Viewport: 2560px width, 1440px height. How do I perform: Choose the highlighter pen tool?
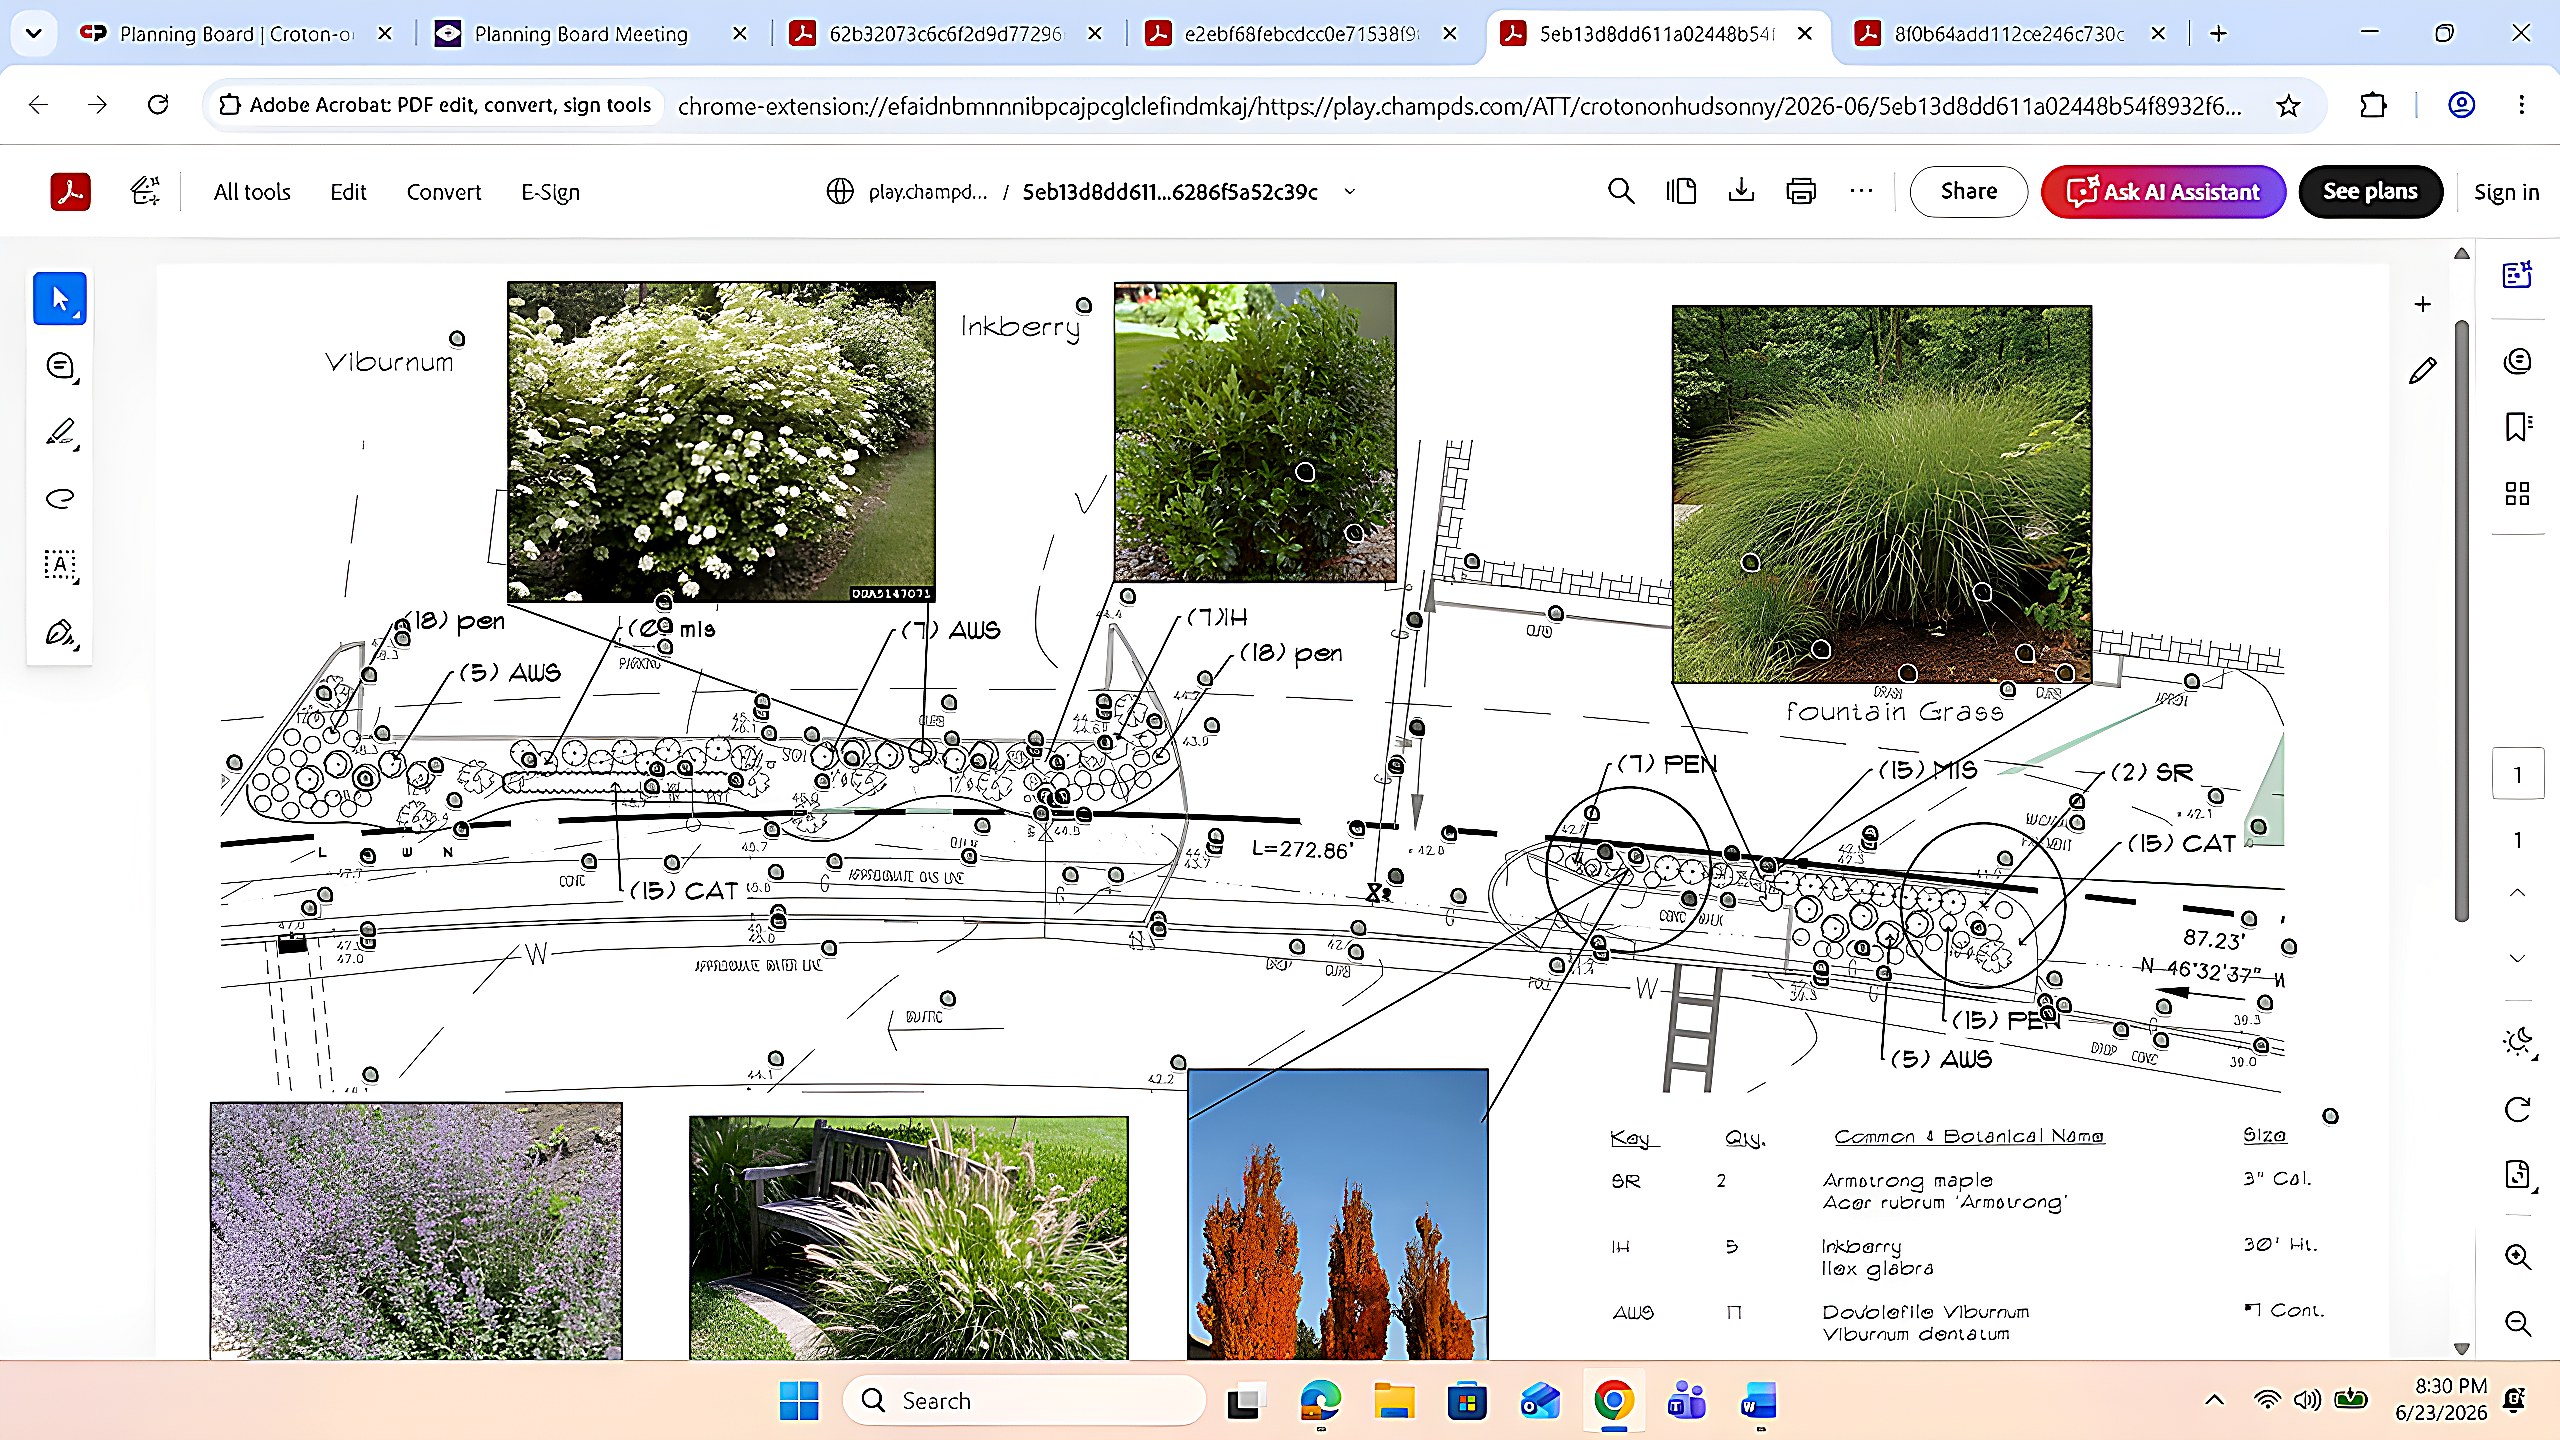coord(60,433)
